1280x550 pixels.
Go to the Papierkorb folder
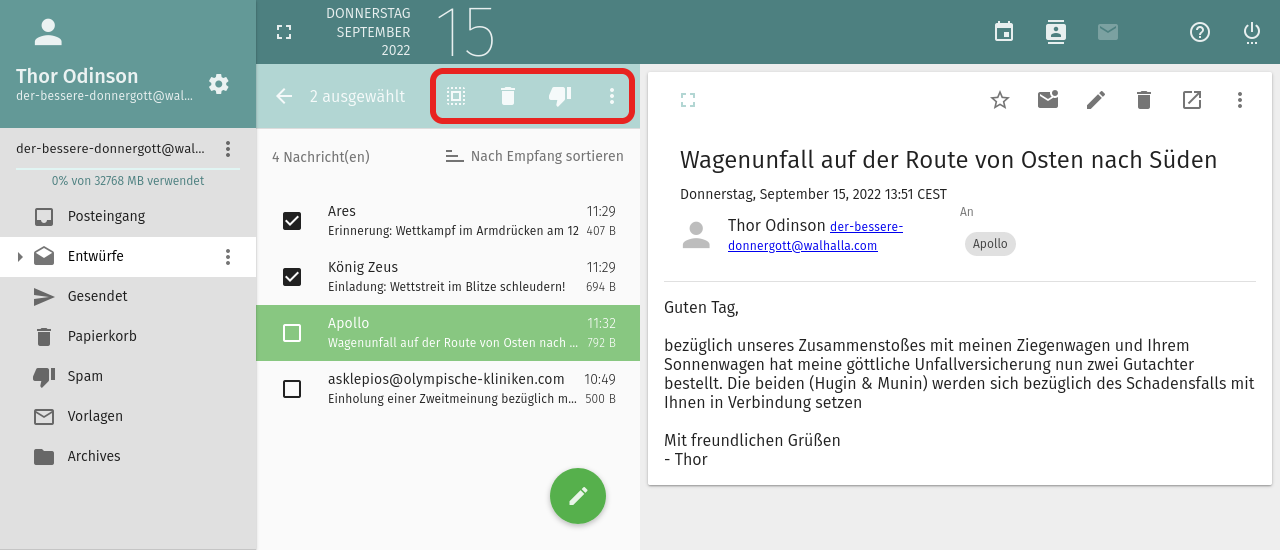(102, 336)
